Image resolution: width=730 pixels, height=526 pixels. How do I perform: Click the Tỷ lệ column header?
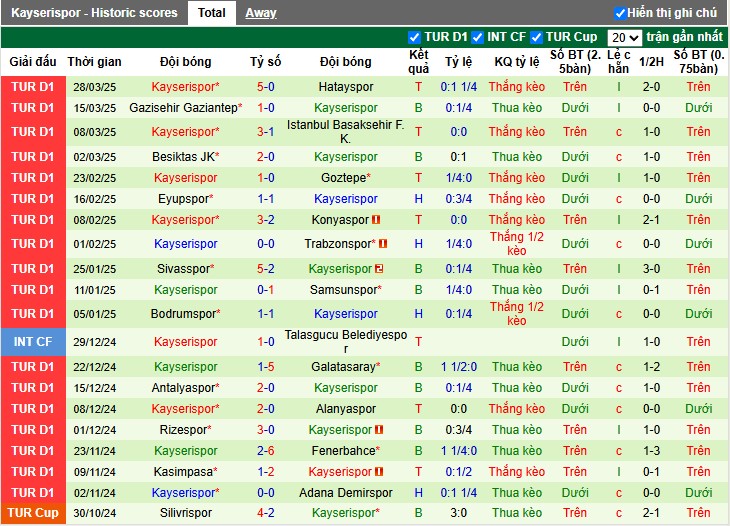[x=459, y=62]
